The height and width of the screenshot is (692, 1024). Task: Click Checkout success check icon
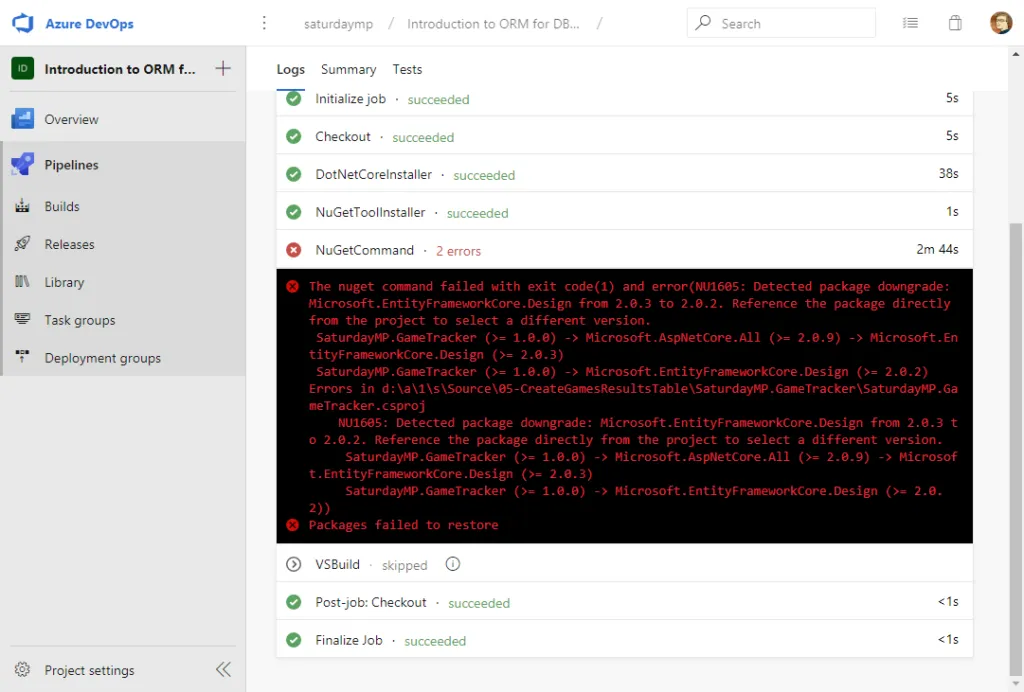click(294, 136)
